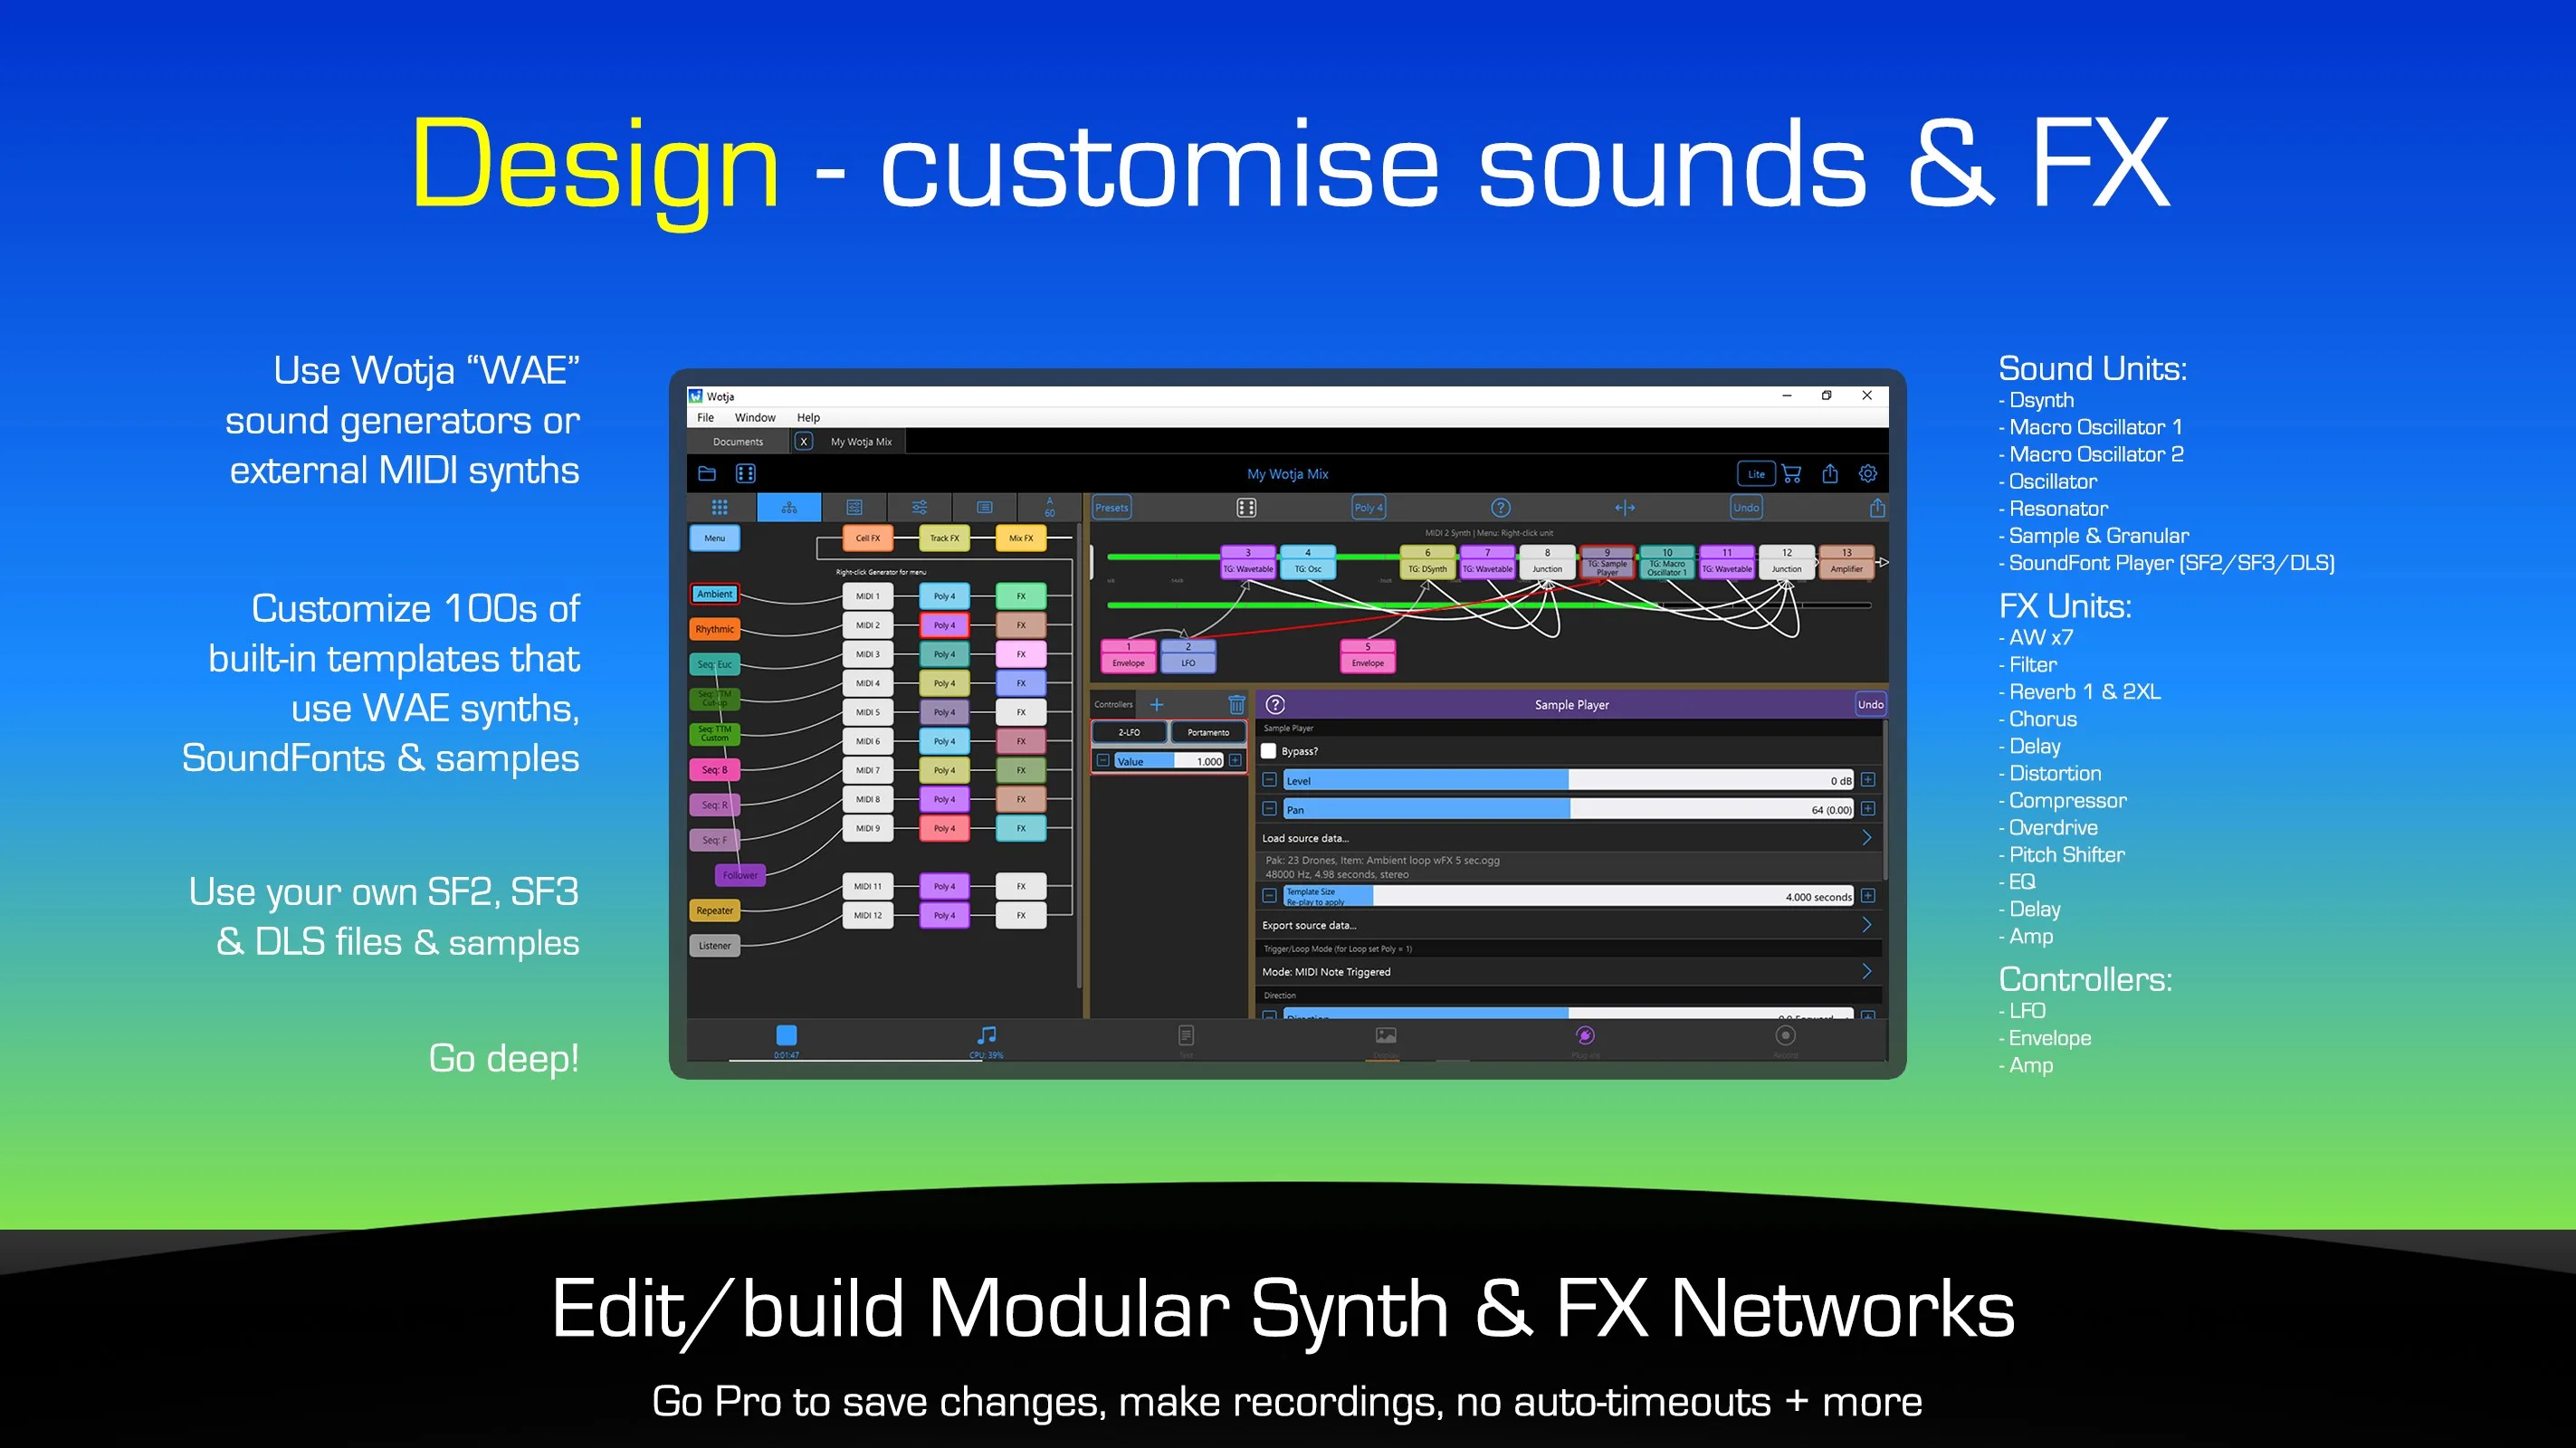Viewport: 2576px width, 1448px height.
Task: Tick the Bypass? checkbox
Action: (x=1269, y=751)
